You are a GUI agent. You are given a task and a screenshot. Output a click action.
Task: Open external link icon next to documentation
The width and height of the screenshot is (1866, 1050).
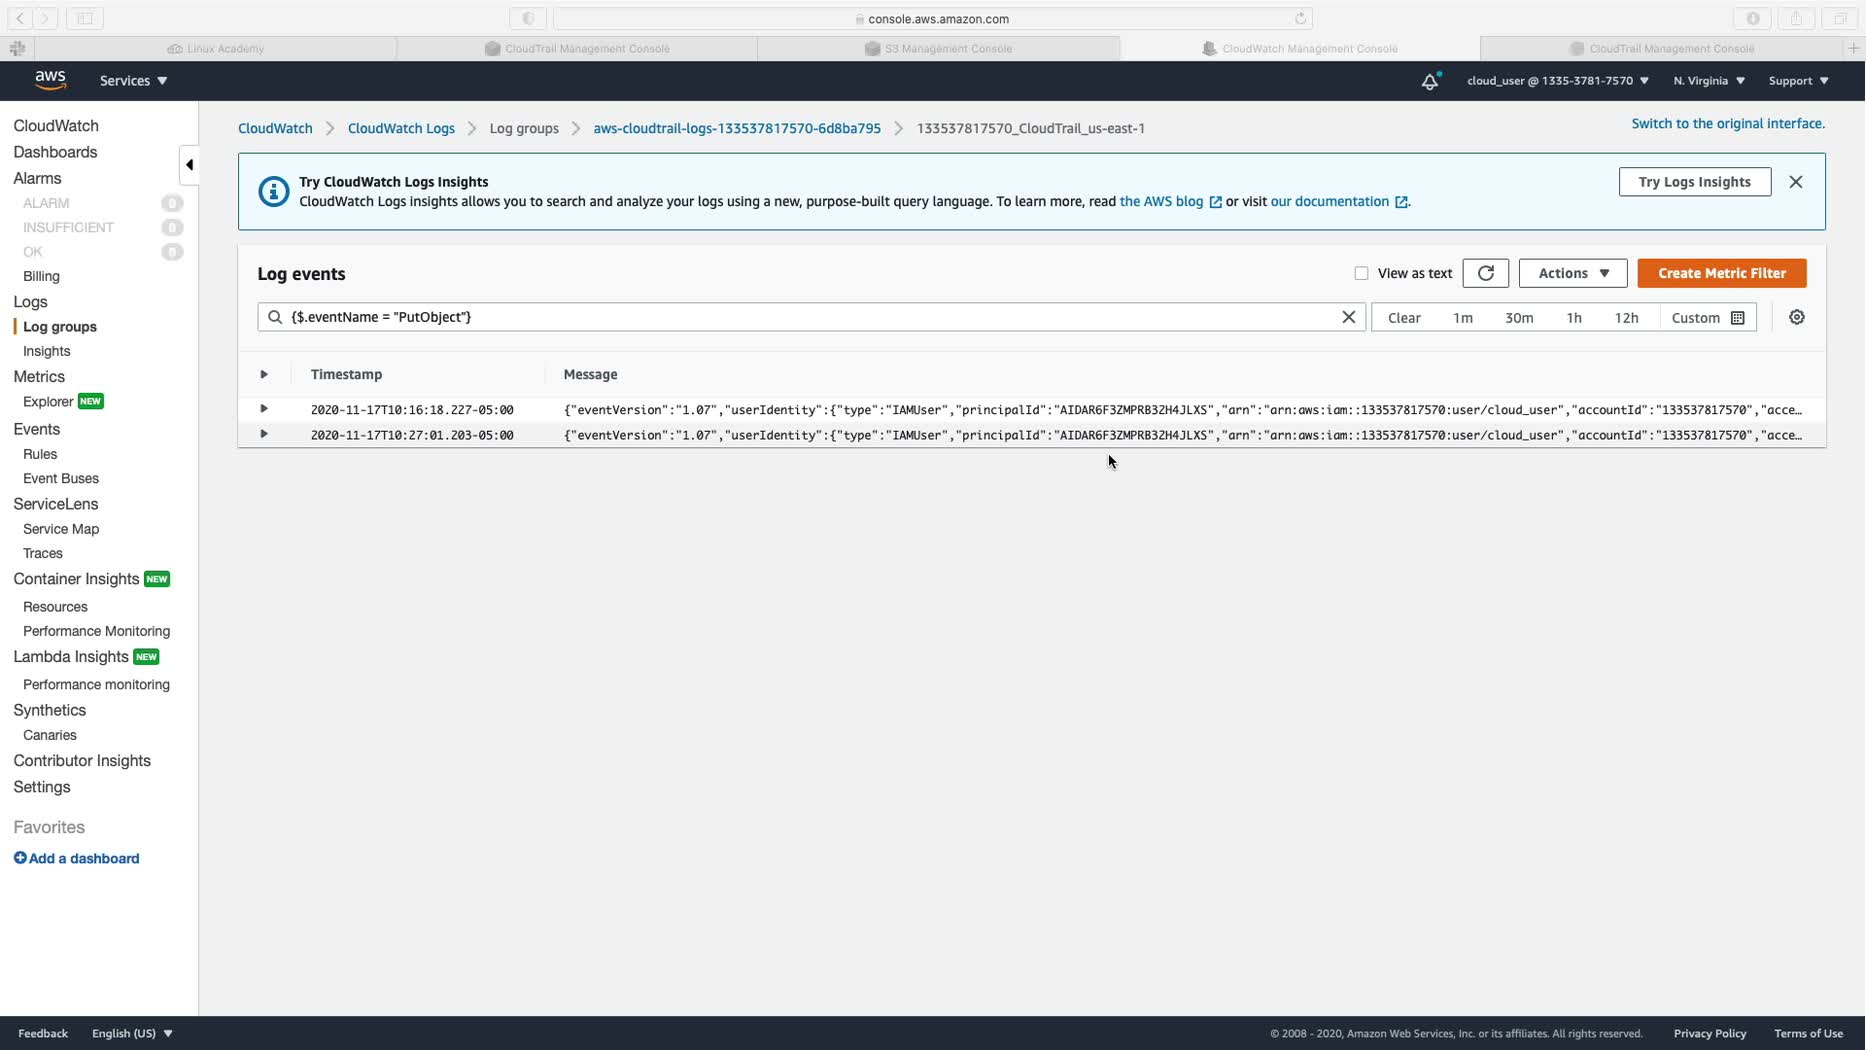1402,202
